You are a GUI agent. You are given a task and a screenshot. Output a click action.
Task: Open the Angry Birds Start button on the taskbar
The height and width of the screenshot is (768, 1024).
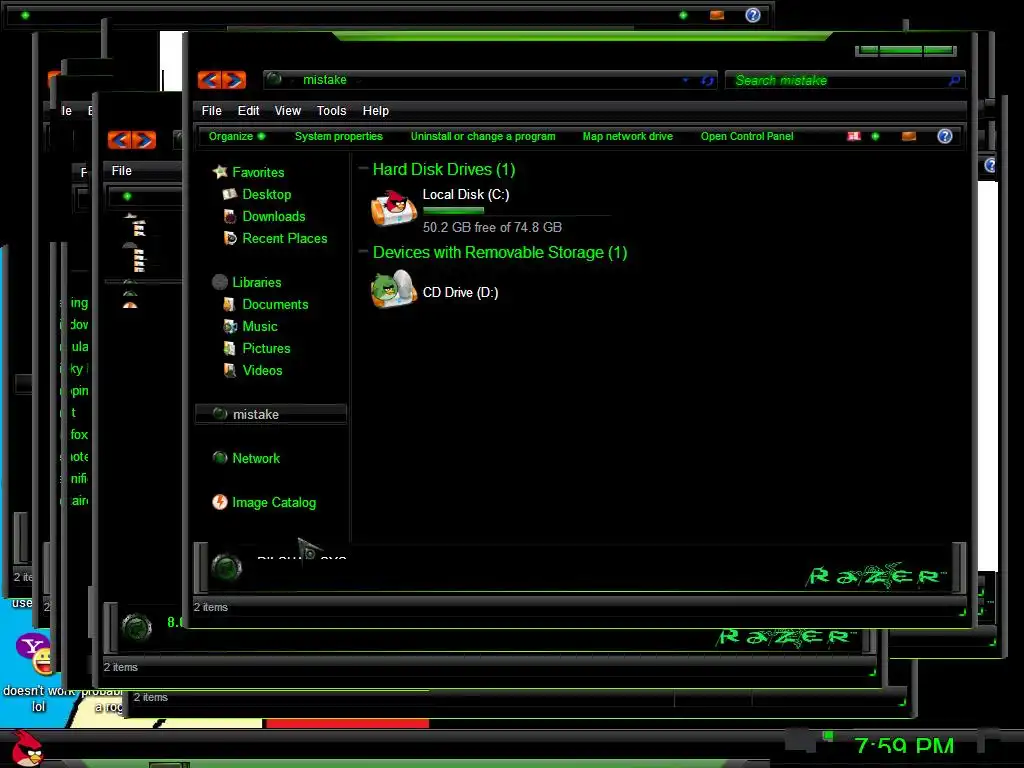point(27,748)
